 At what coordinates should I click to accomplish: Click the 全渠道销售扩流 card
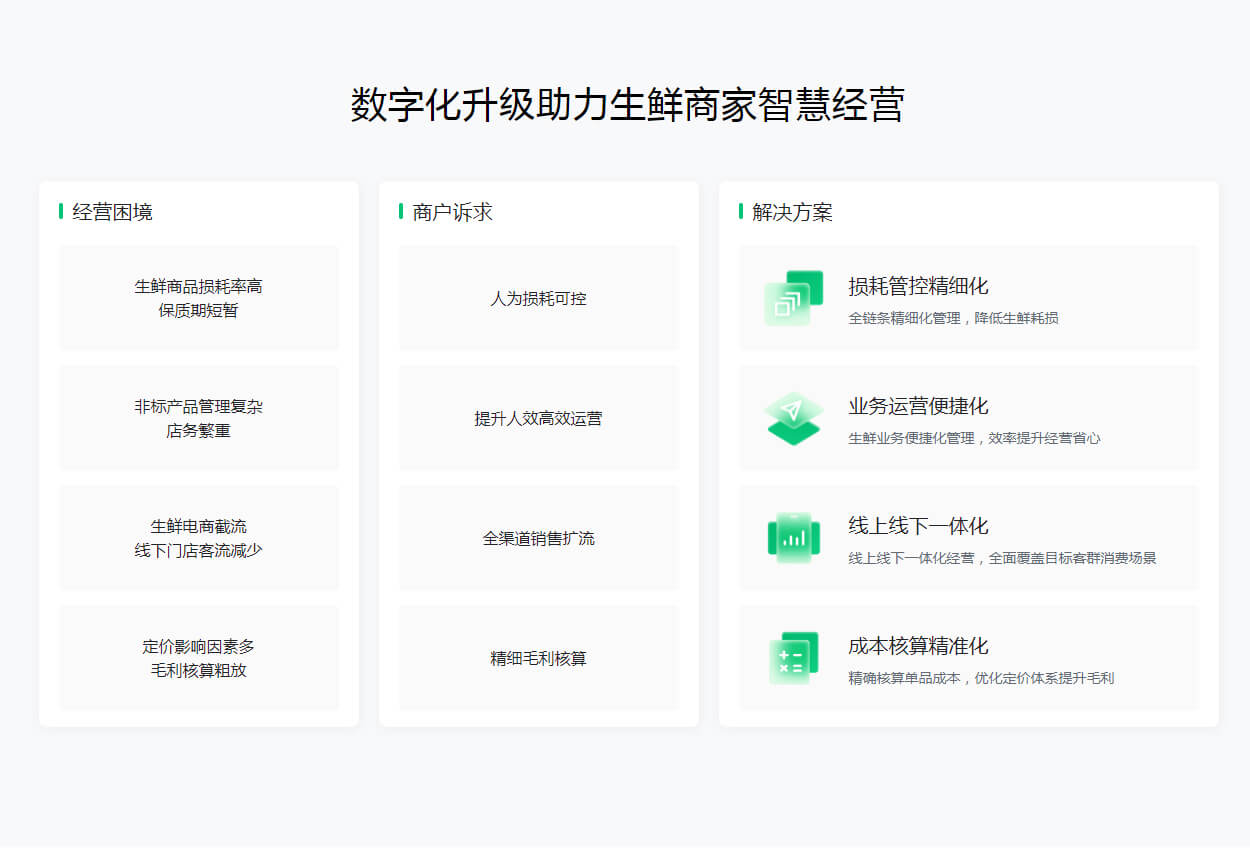pyautogui.click(x=539, y=538)
